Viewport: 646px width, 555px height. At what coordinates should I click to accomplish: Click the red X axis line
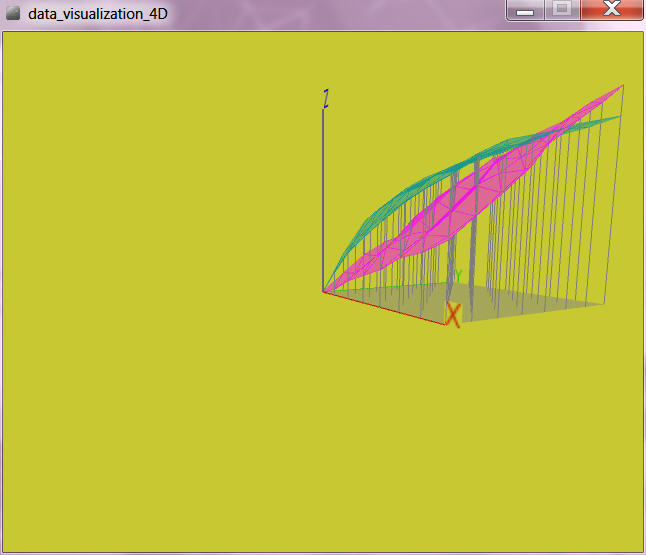[385, 308]
